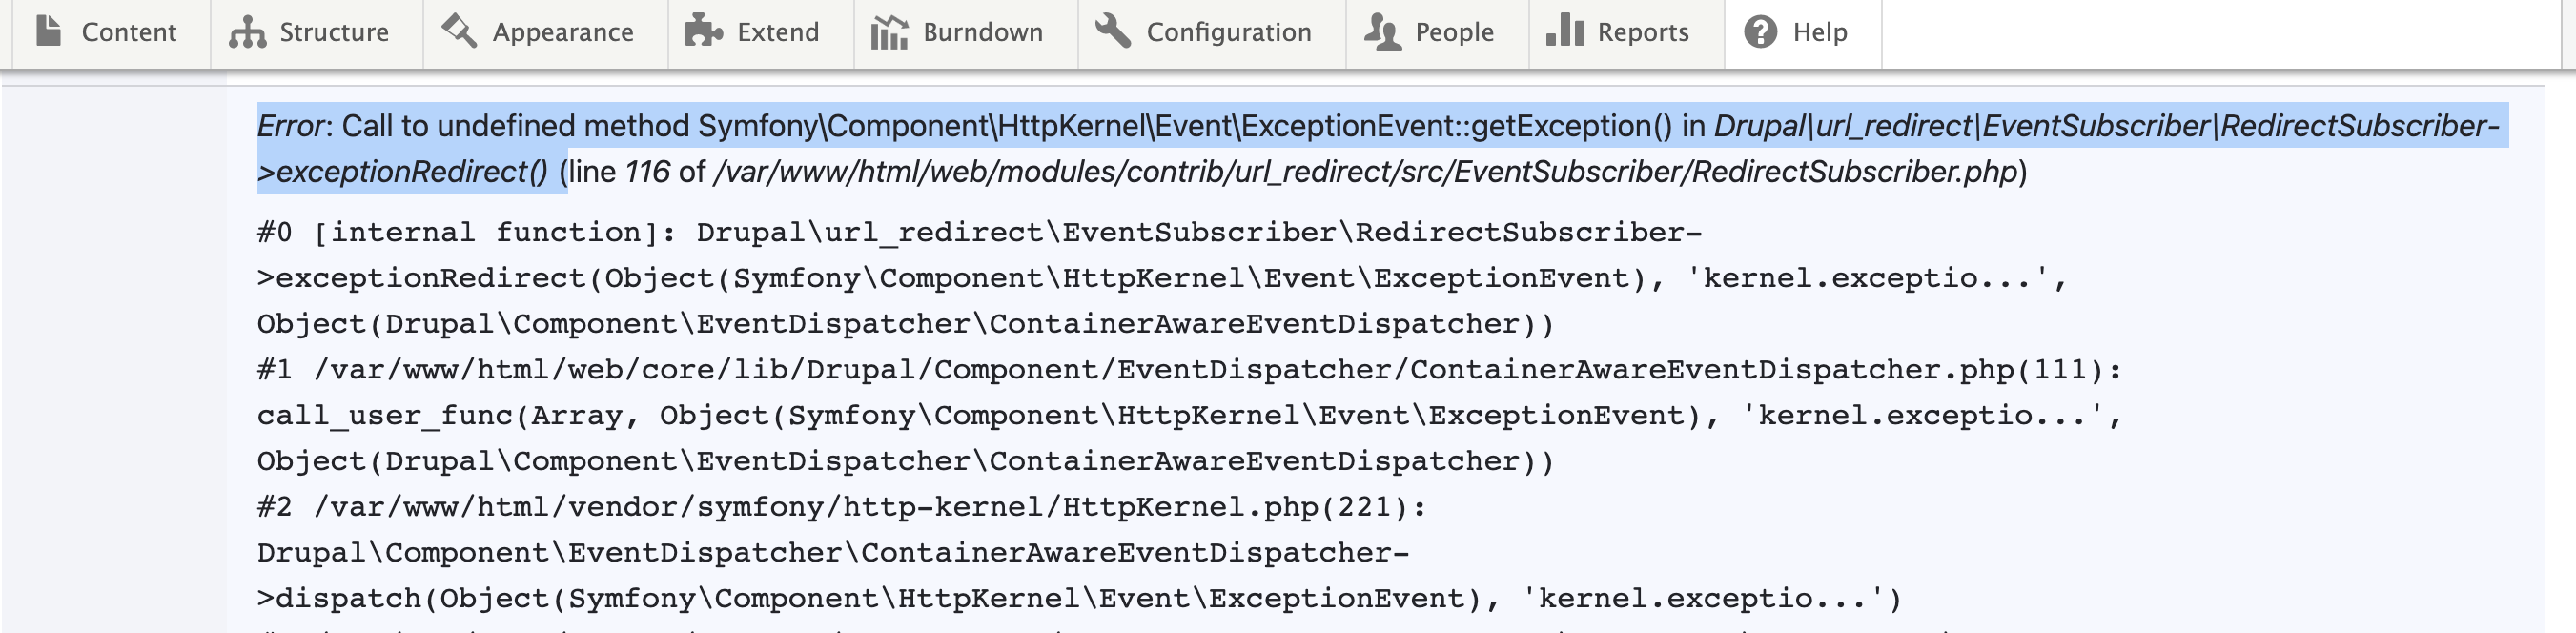Click the Help question-mark icon
The height and width of the screenshot is (633, 2576).
tap(1761, 32)
